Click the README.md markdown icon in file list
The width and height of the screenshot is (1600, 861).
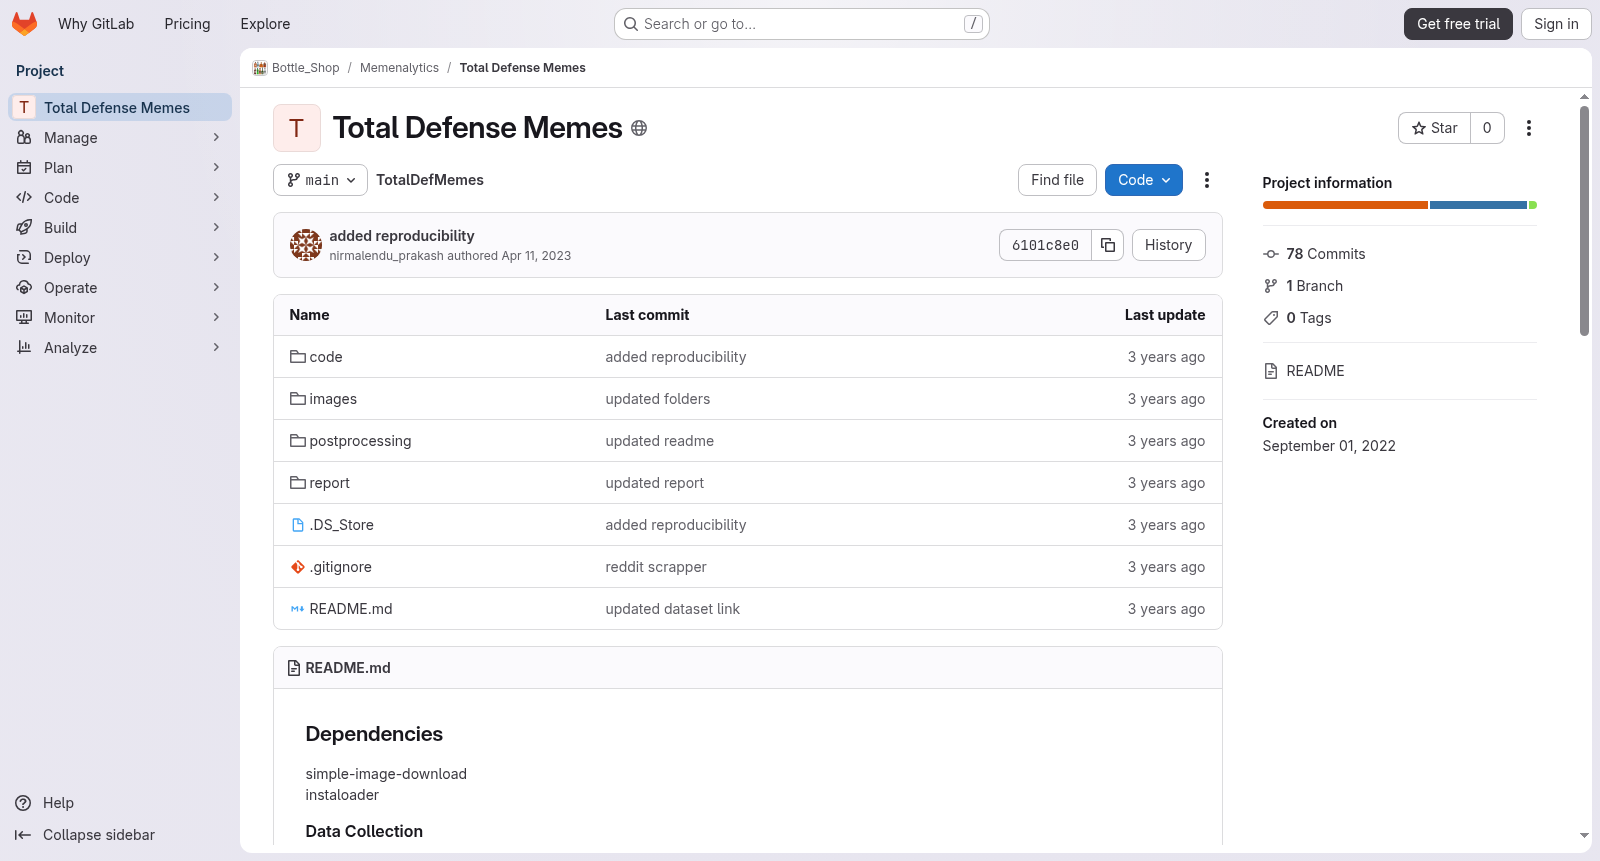point(298,609)
